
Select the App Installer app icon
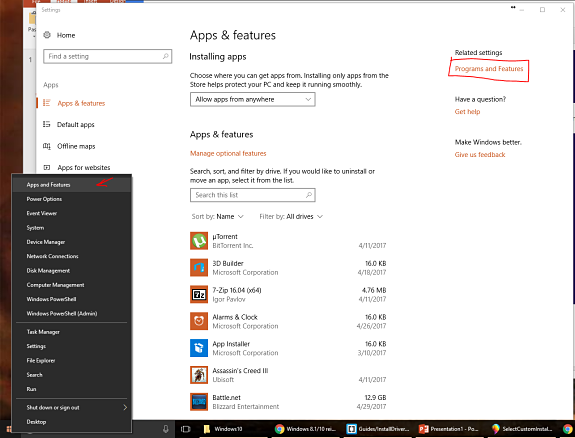click(x=199, y=348)
